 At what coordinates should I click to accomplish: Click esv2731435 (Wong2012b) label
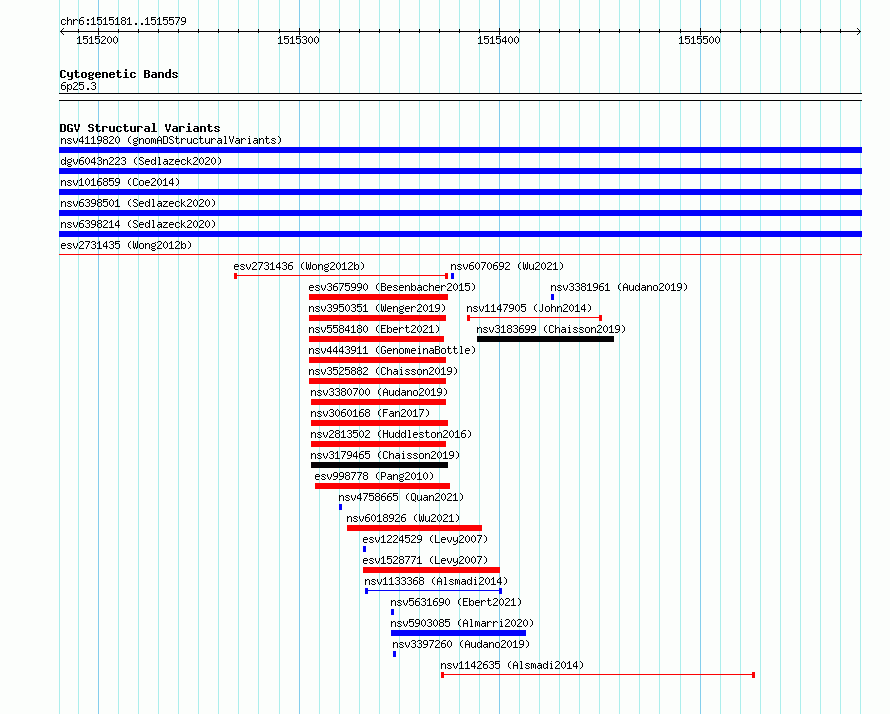[126, 245]
